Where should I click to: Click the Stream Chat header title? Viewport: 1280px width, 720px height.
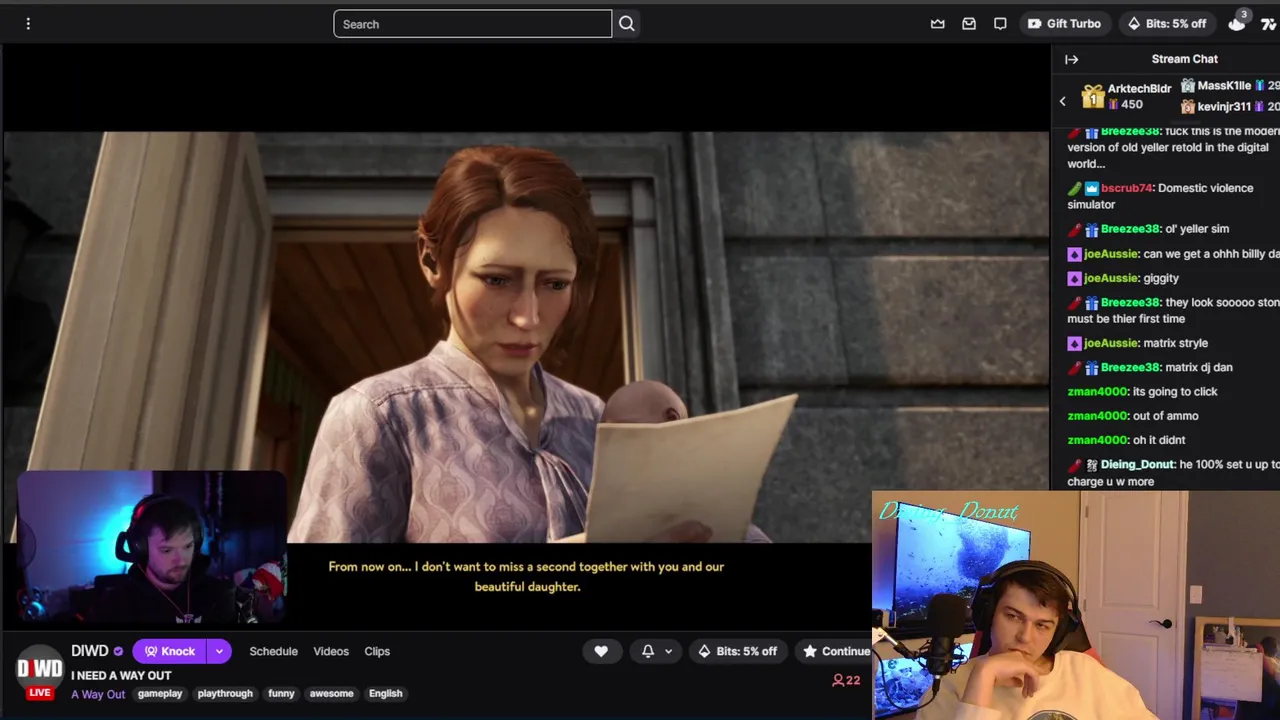[1184, 59]
